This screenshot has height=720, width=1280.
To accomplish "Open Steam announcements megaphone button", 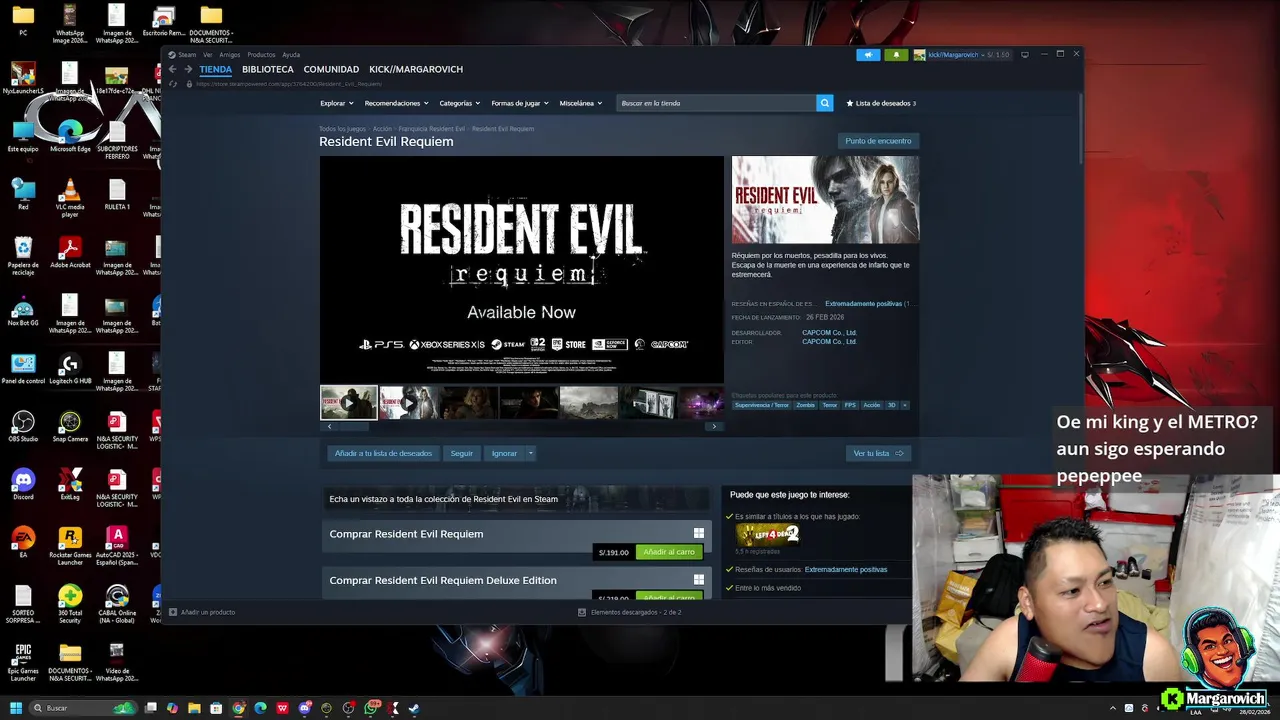I will 868,55.
